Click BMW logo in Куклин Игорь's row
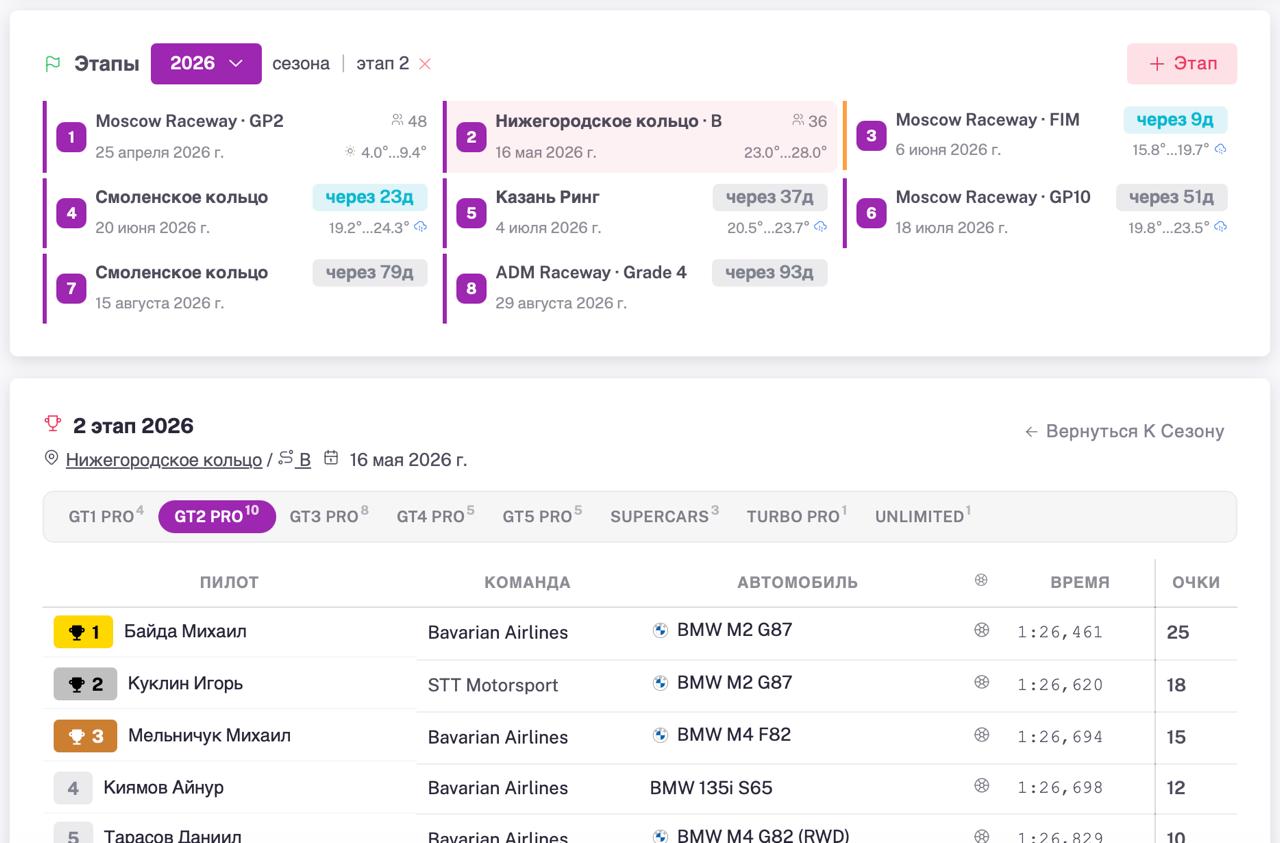The width and height of the screenshot is (1280, 843). coord(660,683)
